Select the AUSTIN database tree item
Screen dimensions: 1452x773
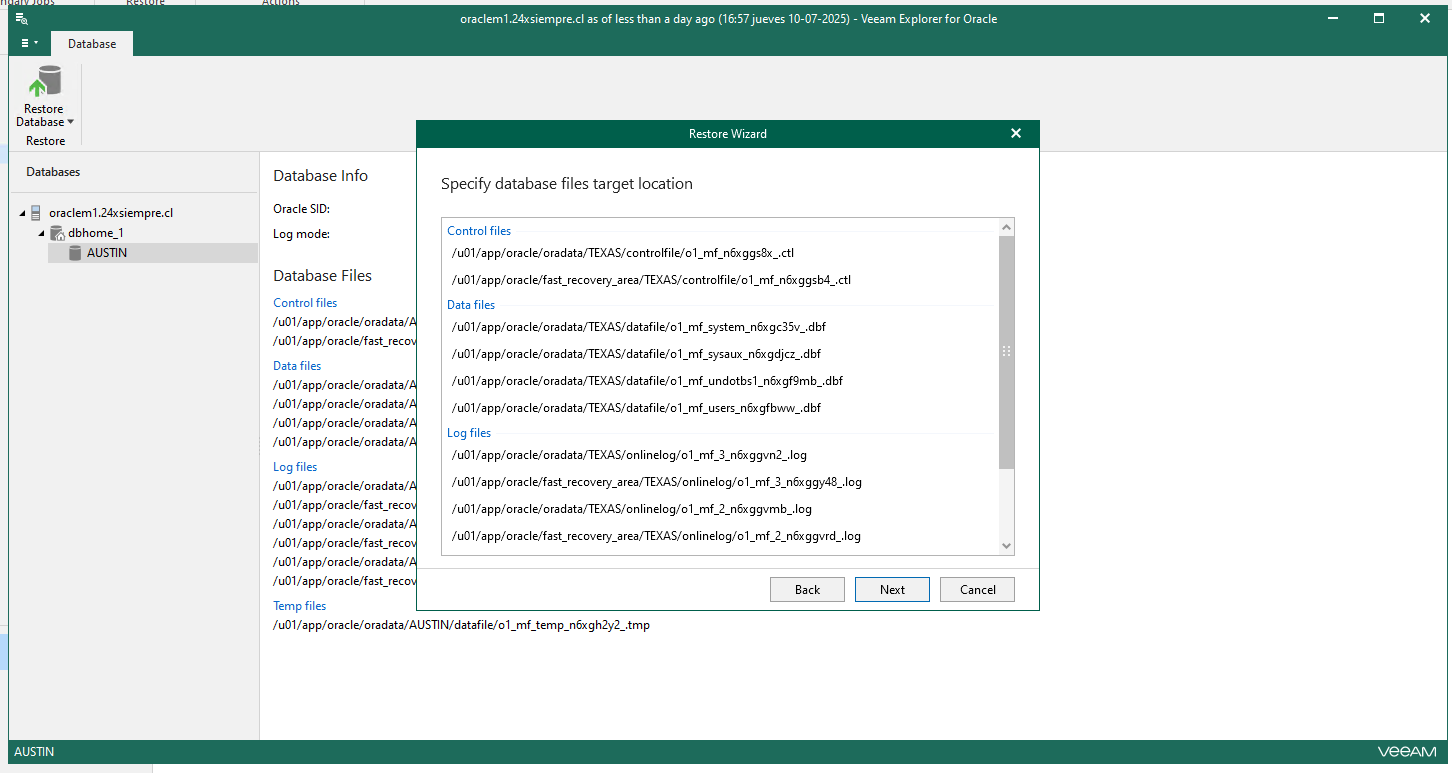pyautogui.click(x=107, y=253)
